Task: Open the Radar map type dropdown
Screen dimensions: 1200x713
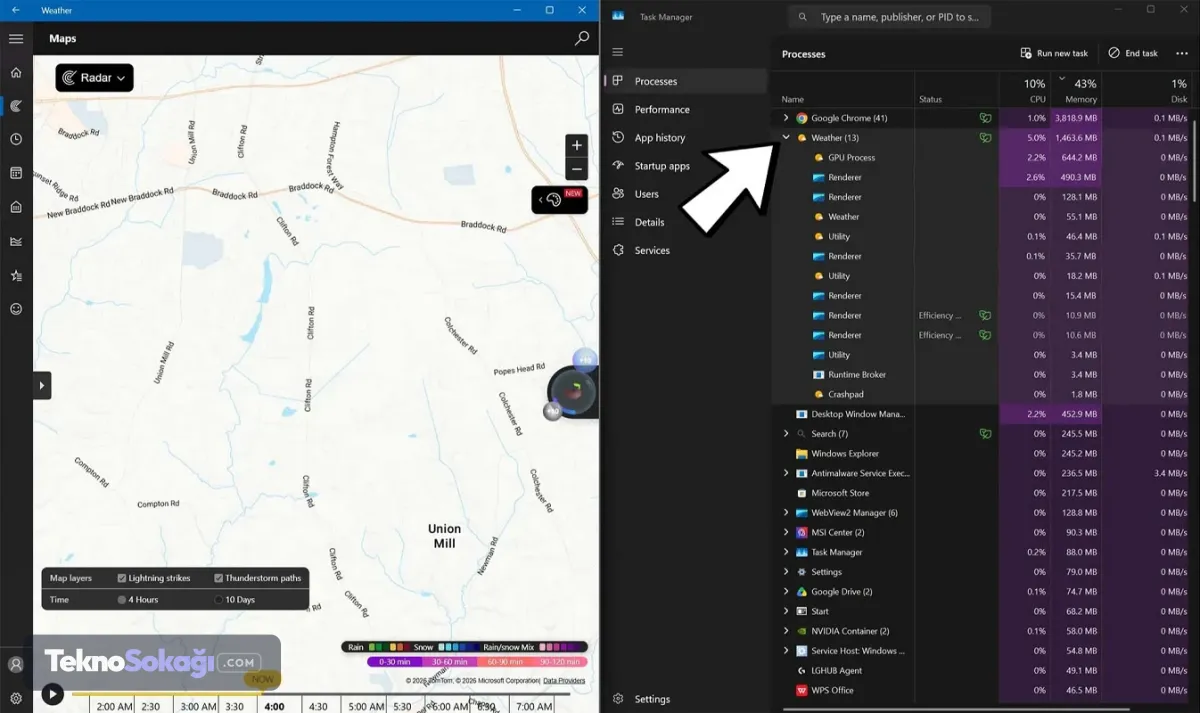Action: click(x=95, y=78)
